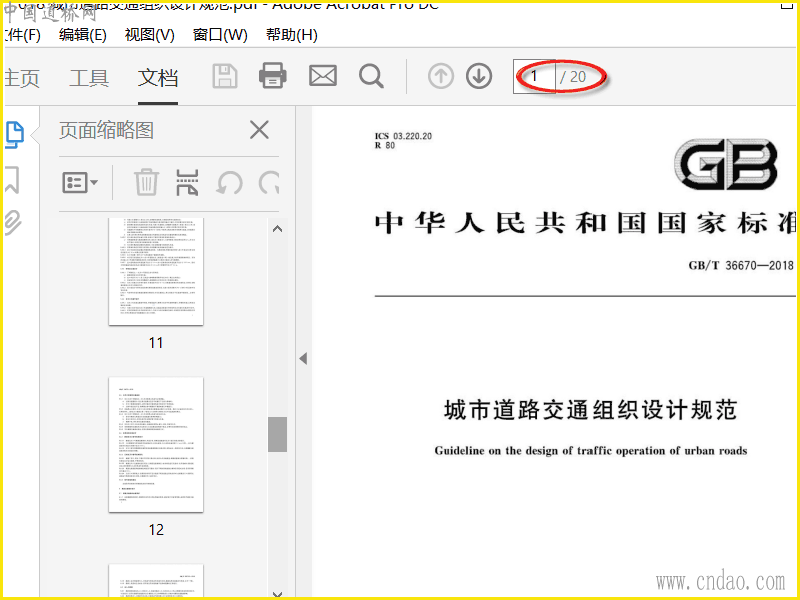This screenshot has height=600, width=800.
Task: Click the page number input field
Action: [x=534, y=77]
